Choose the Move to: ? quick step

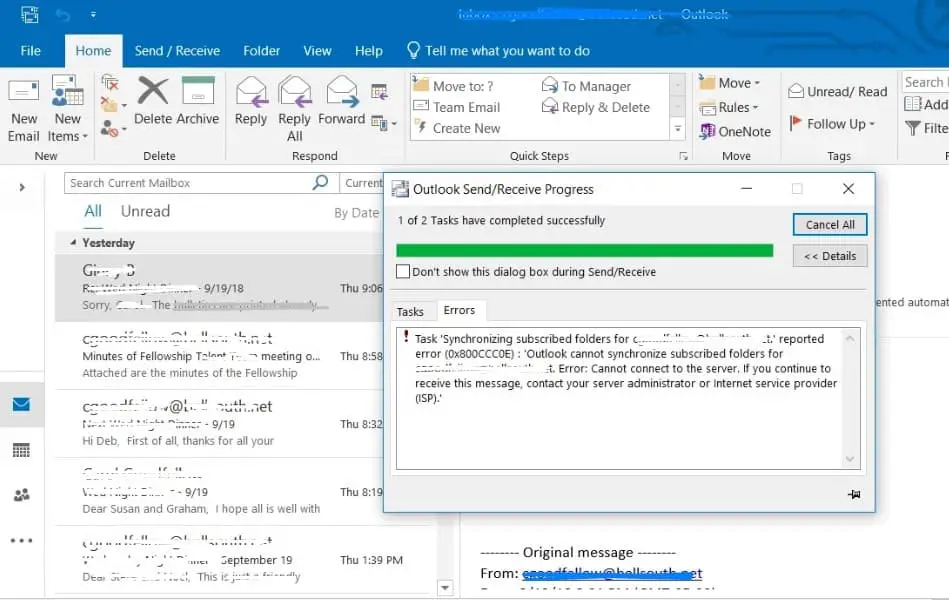pyautogui.click(x=453, y=86)
